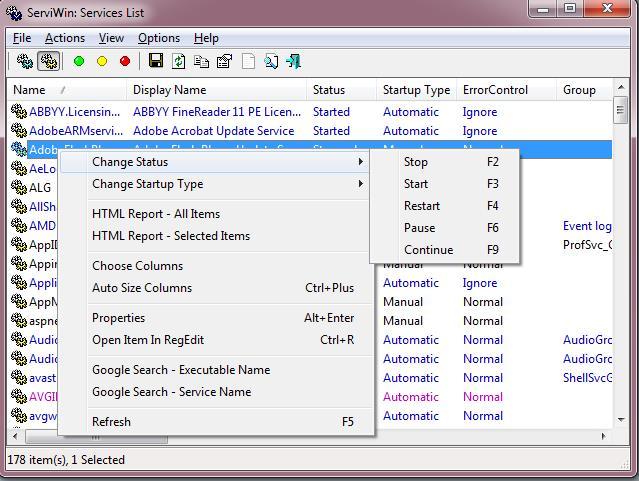Image resolution: width=639 pixels, height=481 pixels.
Task: Click the properties toolbar icon
Action: click(x=225, y=62)
